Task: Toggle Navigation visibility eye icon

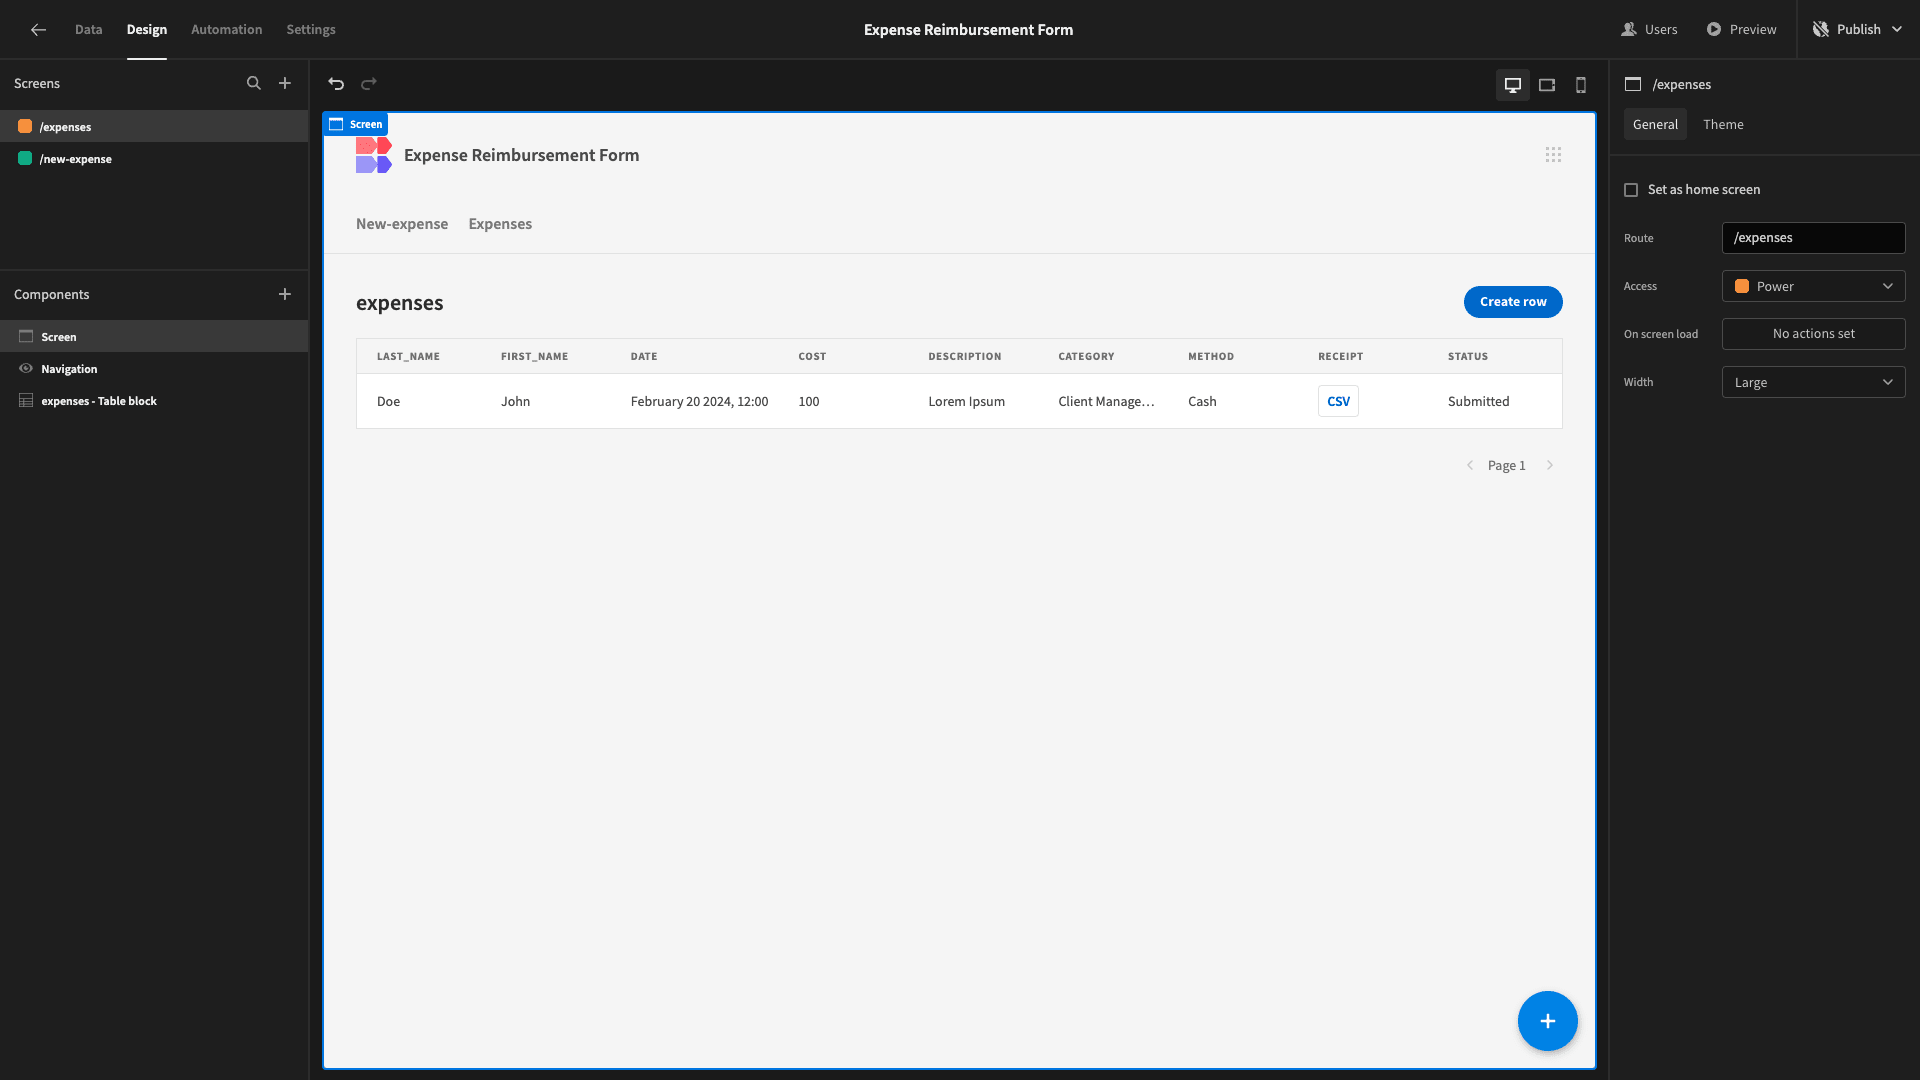Action: click(x=26, y=369)
